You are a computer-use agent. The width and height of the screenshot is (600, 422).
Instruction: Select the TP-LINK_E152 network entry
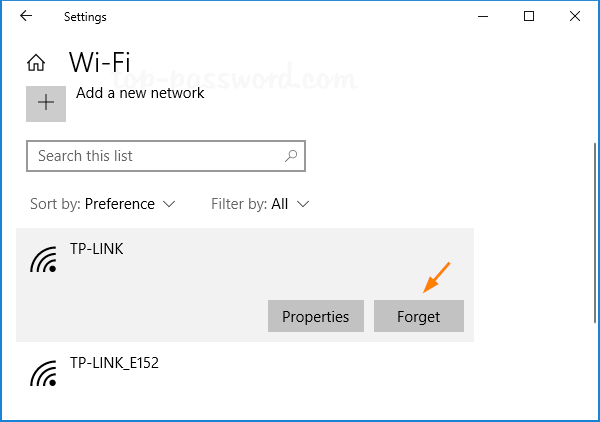click(x=114, y=362)
